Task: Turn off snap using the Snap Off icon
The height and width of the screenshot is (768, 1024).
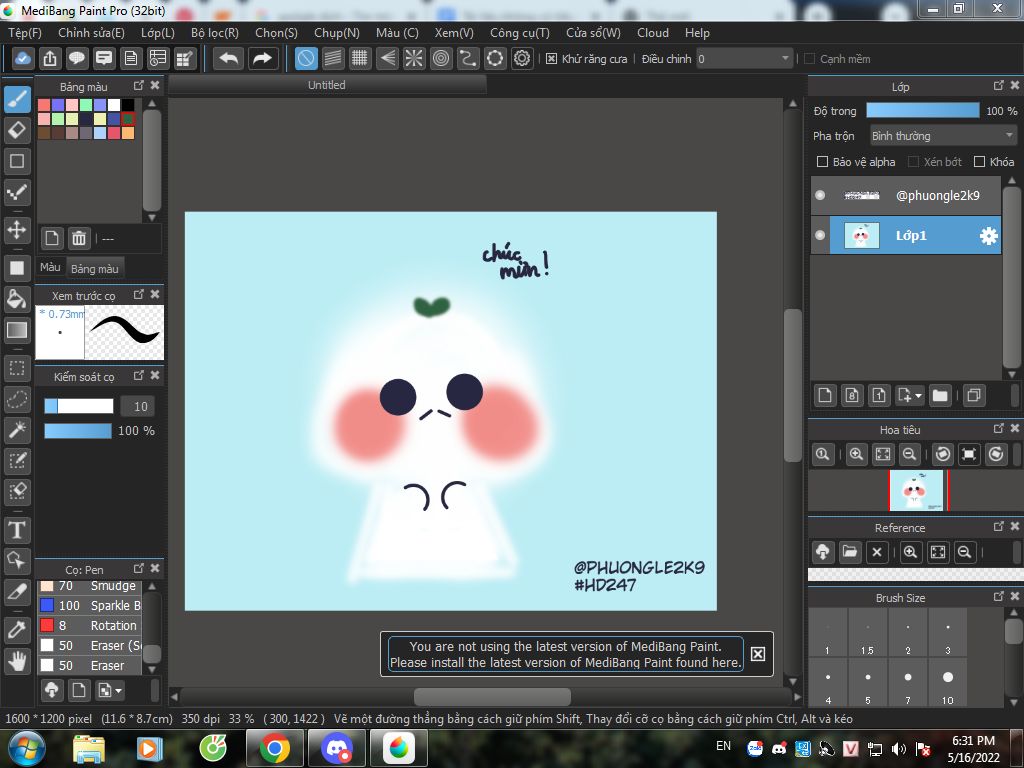Action: 306,59
